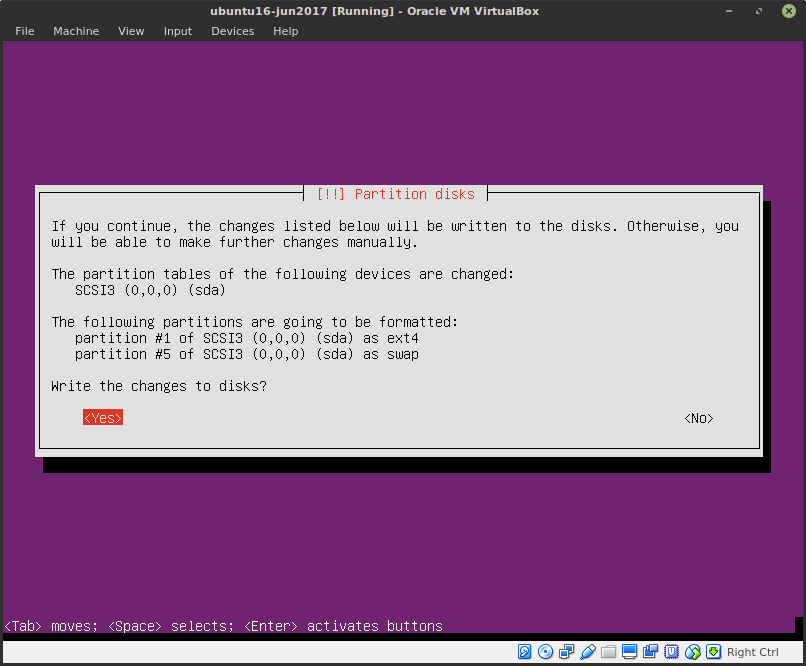Image resolution: width=806 pixels, height=666 pixels.
Task: Open the Input menu
Action: click(177, 31)
